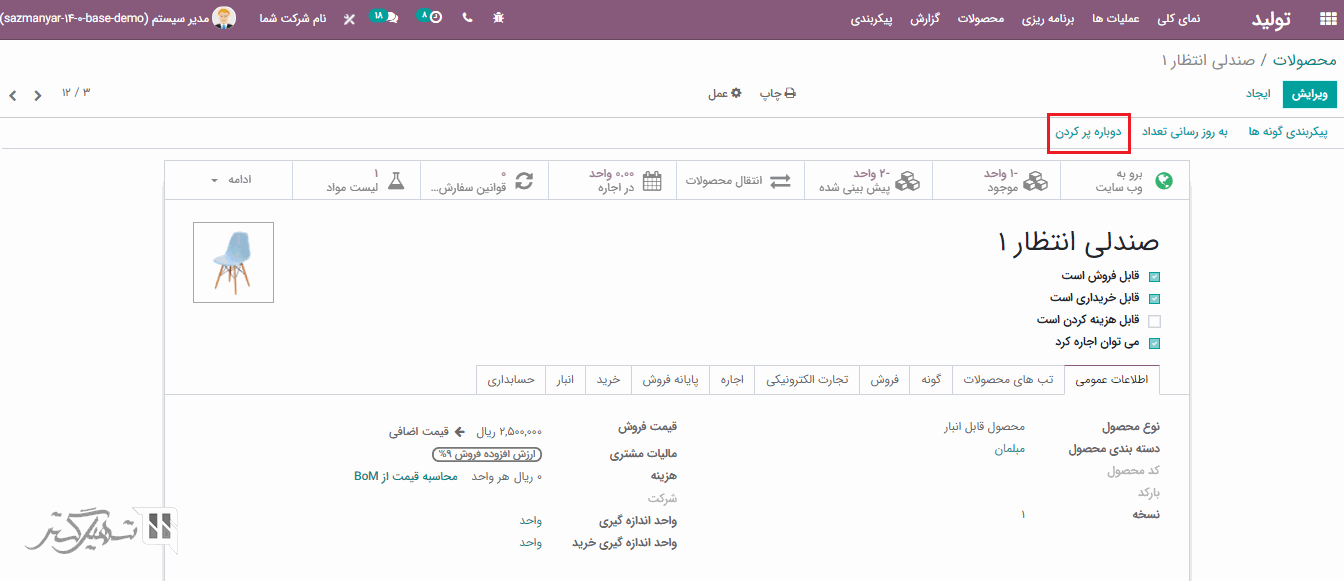Viewport: 1344px width, 581px height.
Task: Expand the ادامه more dropdown
Action: click(229, 180)
